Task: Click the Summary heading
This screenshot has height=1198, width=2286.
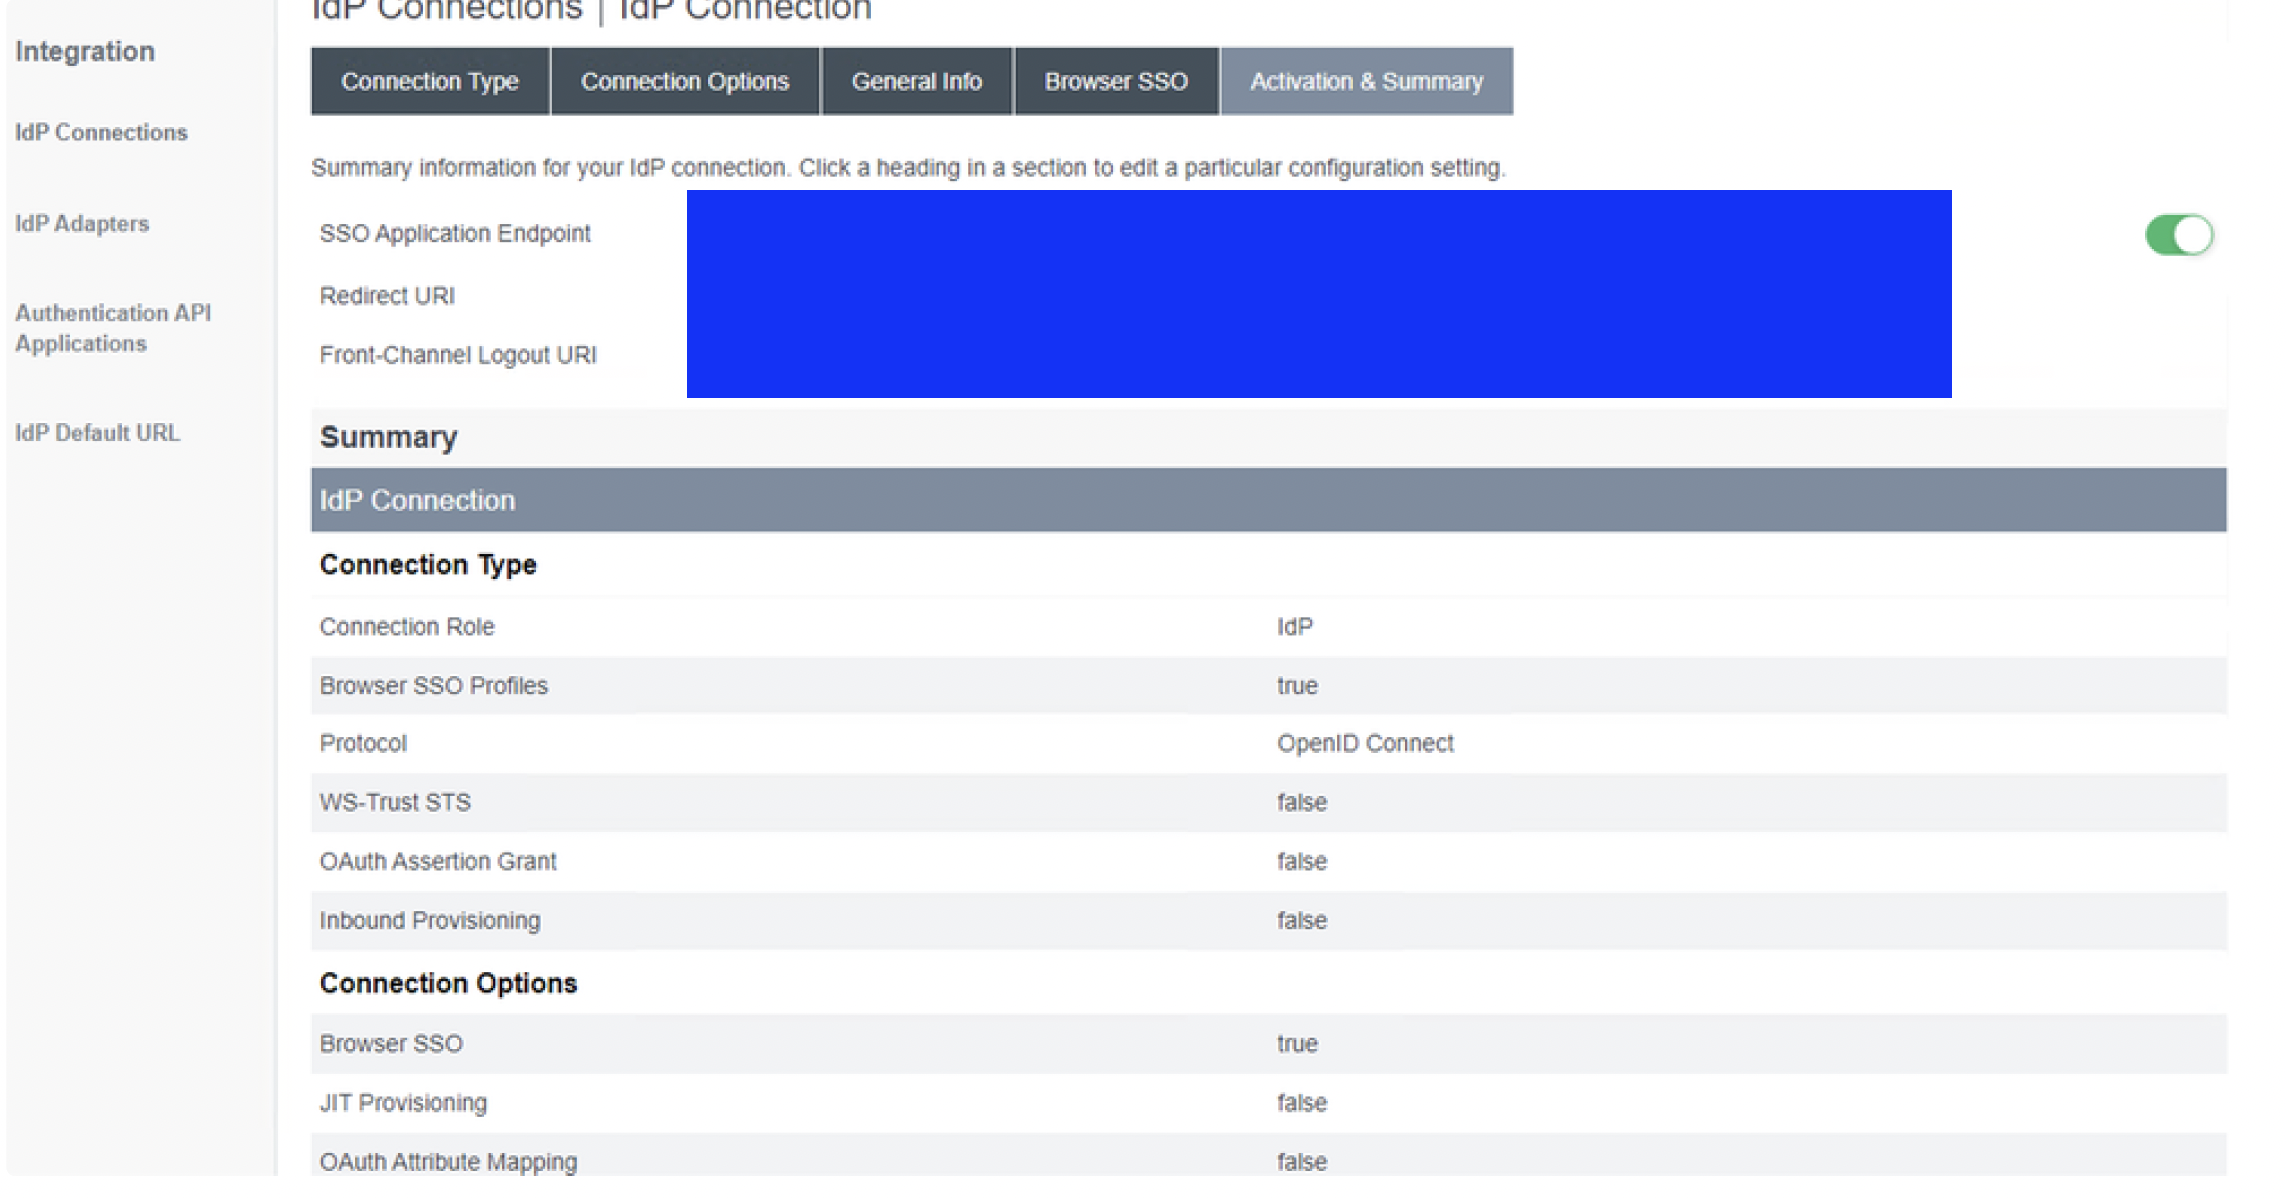Action: coord(388,437)
